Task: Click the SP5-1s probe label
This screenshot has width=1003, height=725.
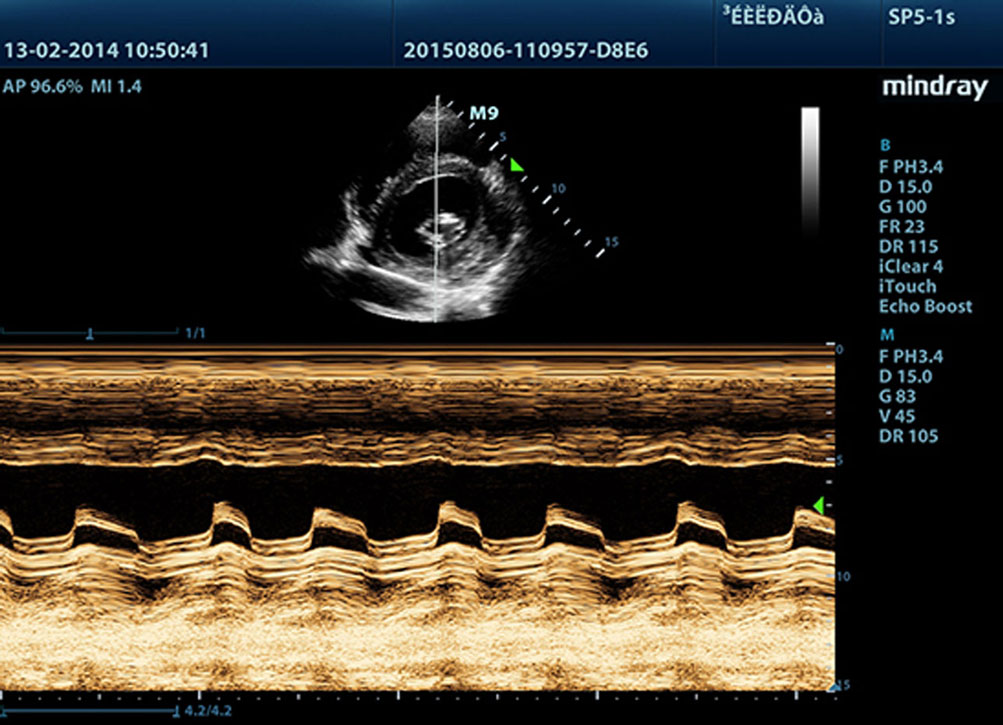Action: pyautogui.click(x=921, y=18)
